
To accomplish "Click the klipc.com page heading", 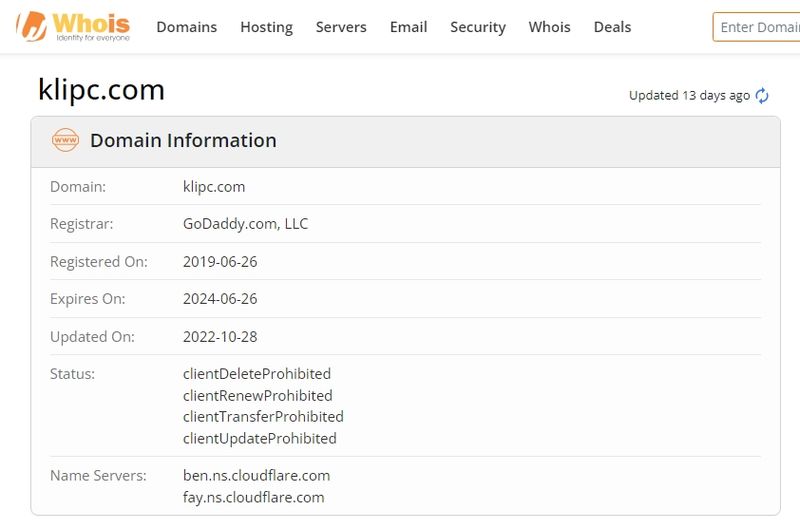I will [101, 90].
